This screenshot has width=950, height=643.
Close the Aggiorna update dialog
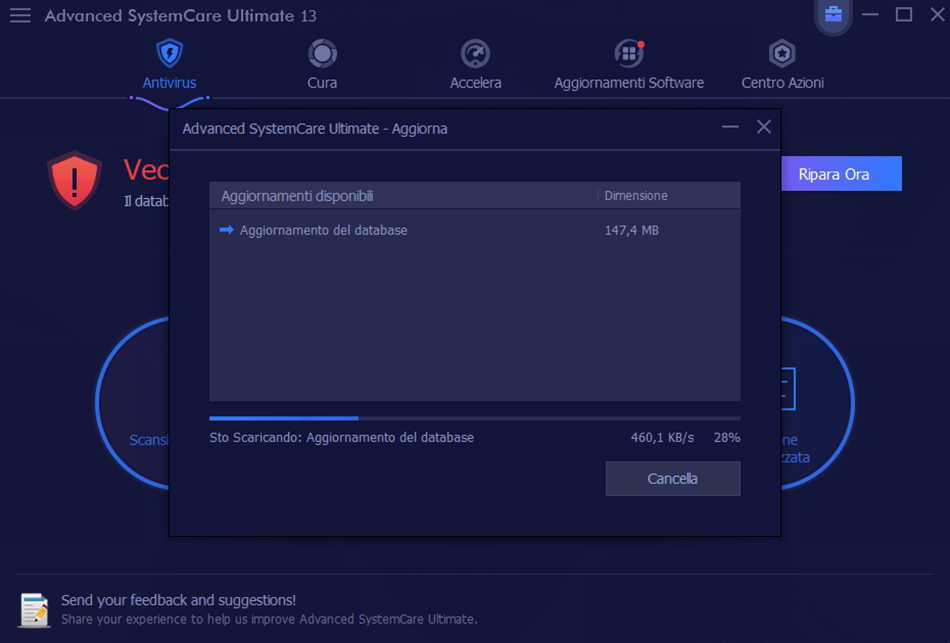pos(764,127)
